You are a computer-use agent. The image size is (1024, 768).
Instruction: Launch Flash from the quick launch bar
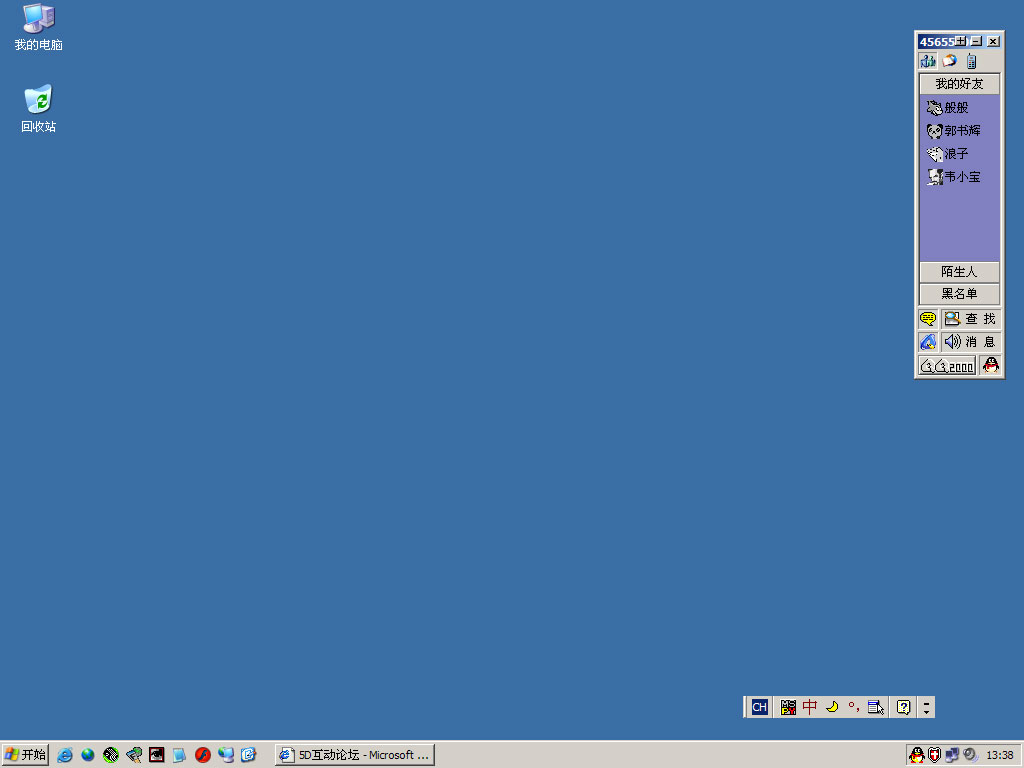(x=203, y=755)
